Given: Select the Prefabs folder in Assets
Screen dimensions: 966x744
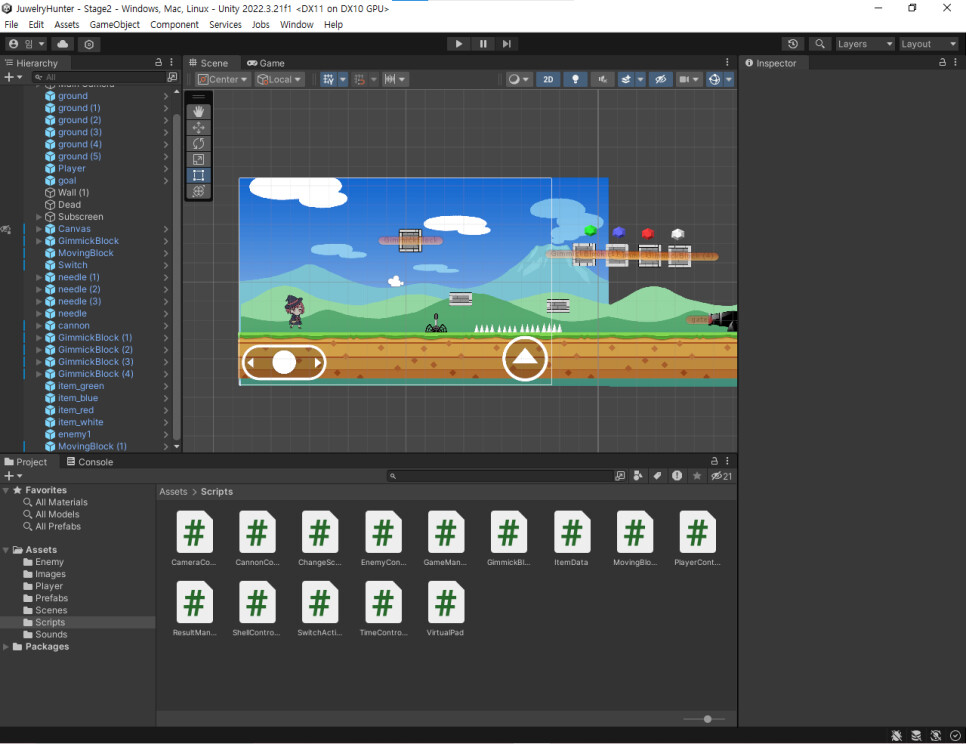Looking at the screenshot, I should tap(52, 598).
